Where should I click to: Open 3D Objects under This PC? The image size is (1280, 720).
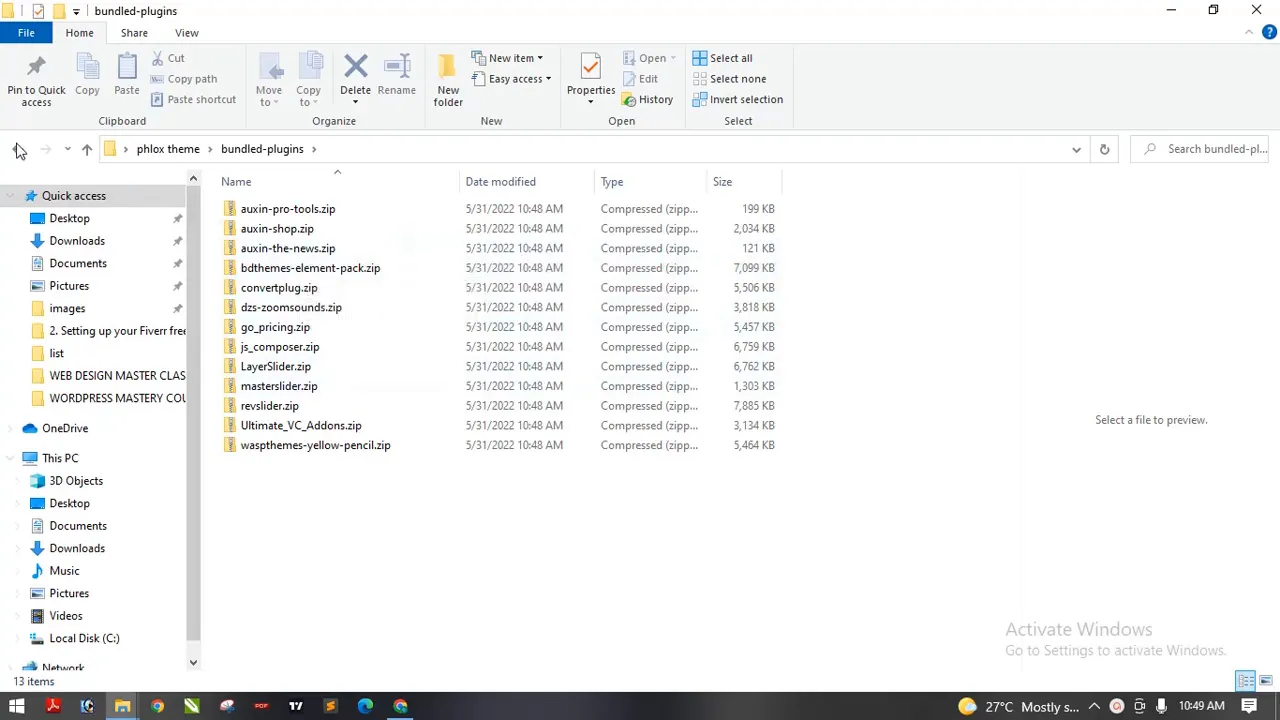pos(76,481)
